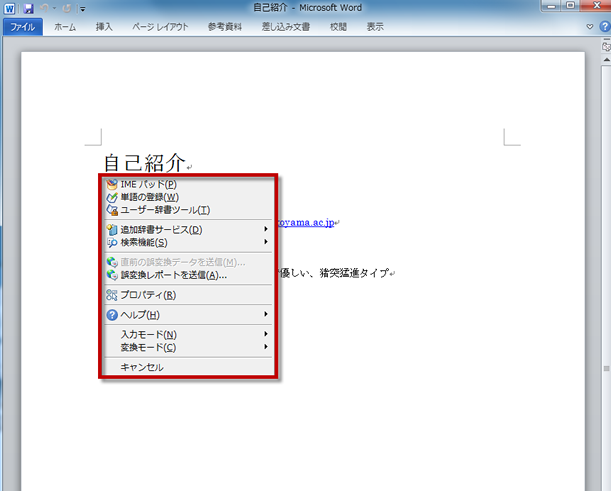The width and height of the screenshot is (611, 491).
Task: Click the Save icon in Quick Access Toolbar
Action: coord(28,8)
